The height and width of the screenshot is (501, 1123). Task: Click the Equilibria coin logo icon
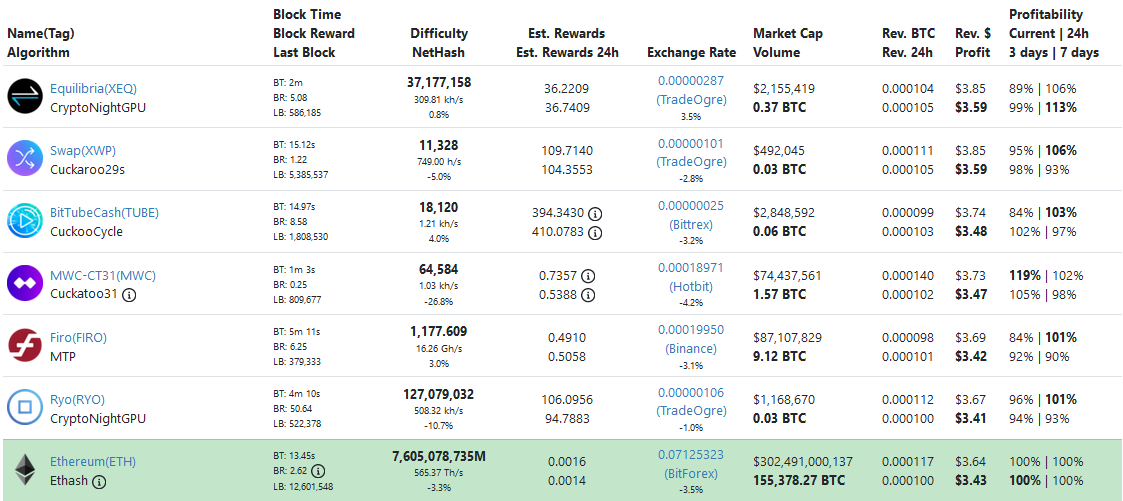point(26,97)
